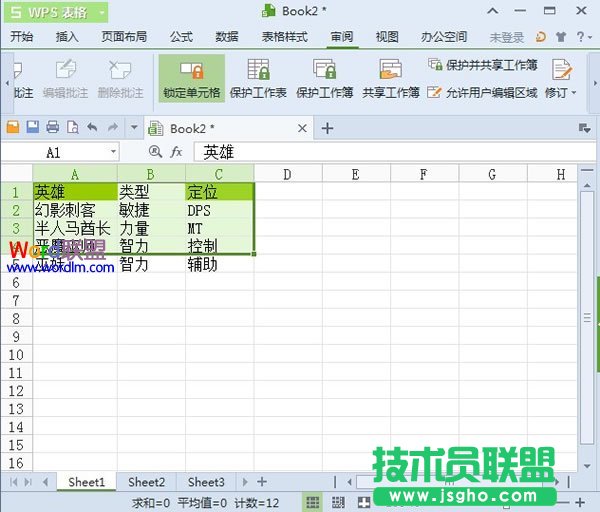
Task: Click the orange refresh/update icon near login
Action: 541,37
